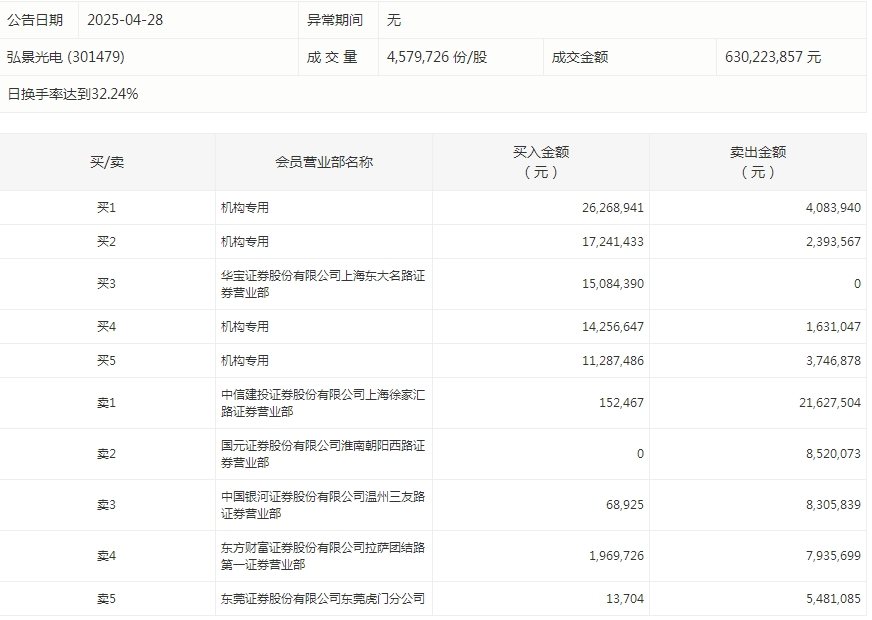Click the 买入金额 column header
This screenshot has height=620, width=872.
(541, 162)
